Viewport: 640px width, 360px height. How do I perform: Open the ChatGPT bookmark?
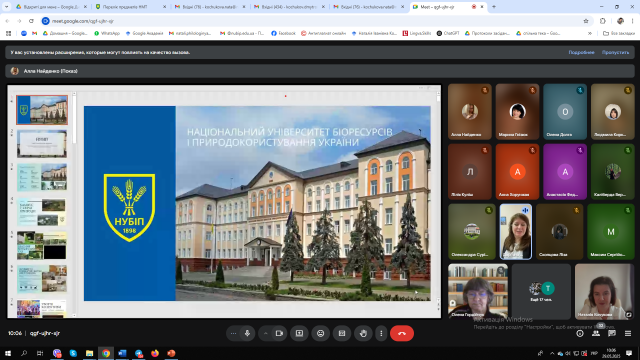448,33
